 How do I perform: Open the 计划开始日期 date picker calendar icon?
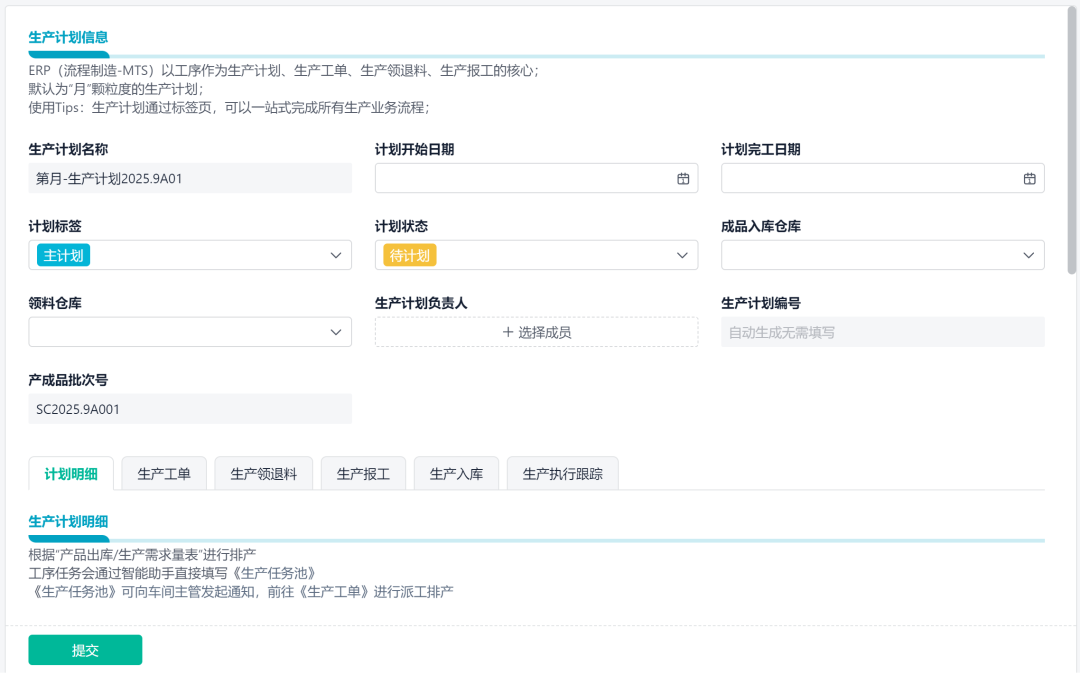click(683, 178)
